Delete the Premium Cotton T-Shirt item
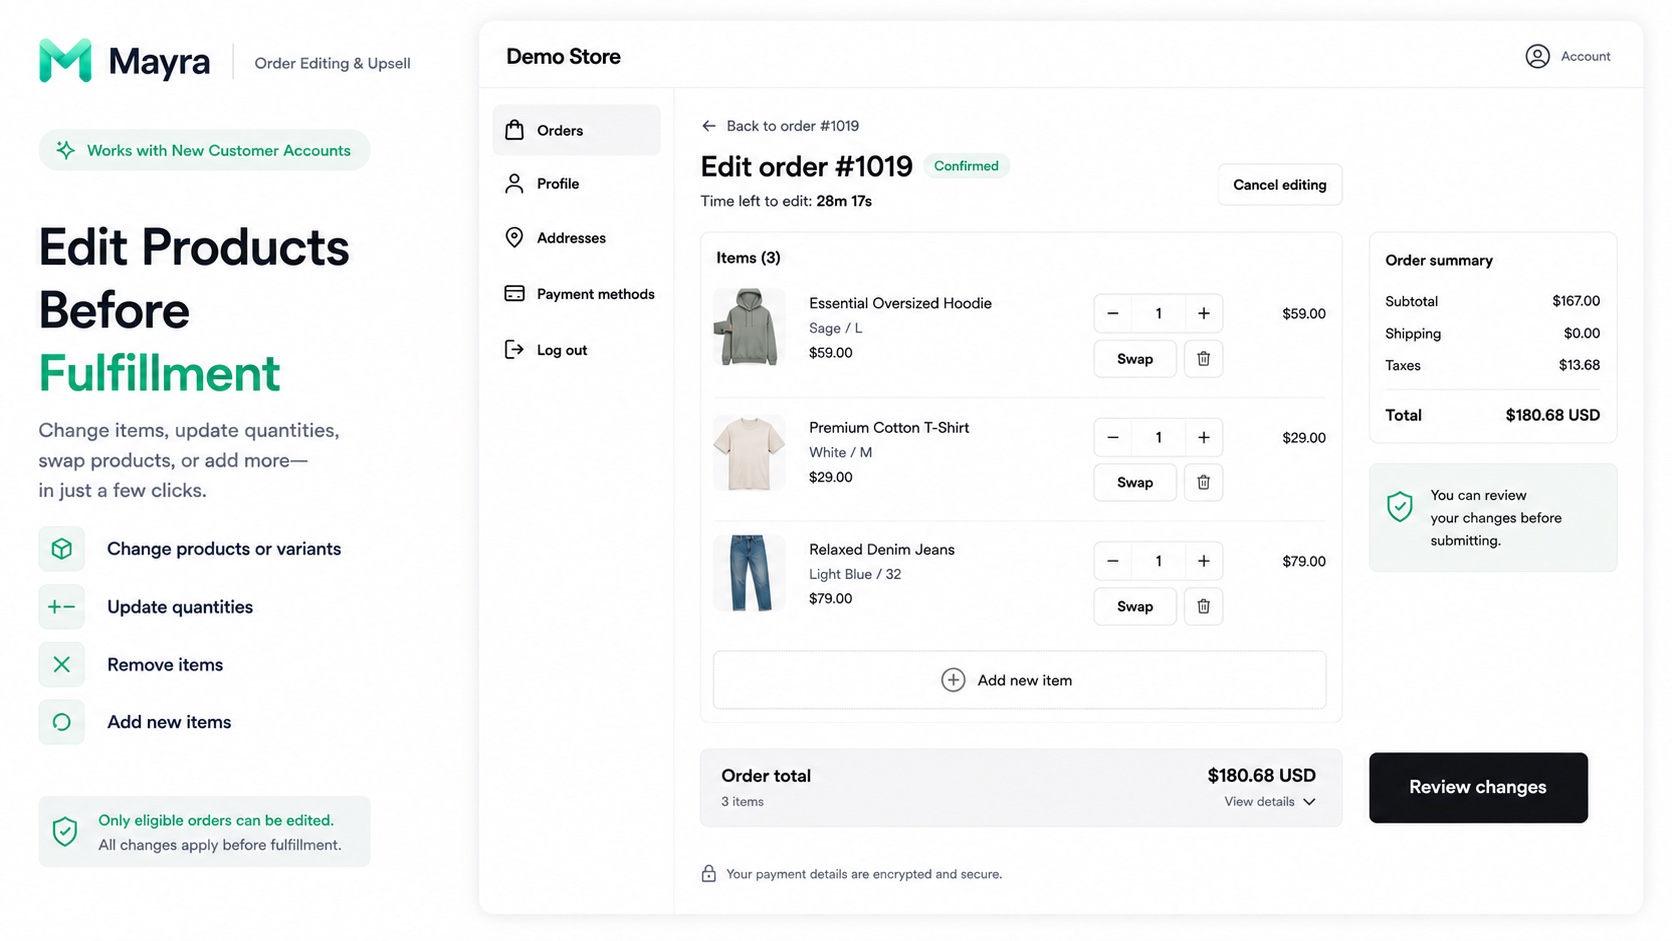 click(x=1203, y=483)
